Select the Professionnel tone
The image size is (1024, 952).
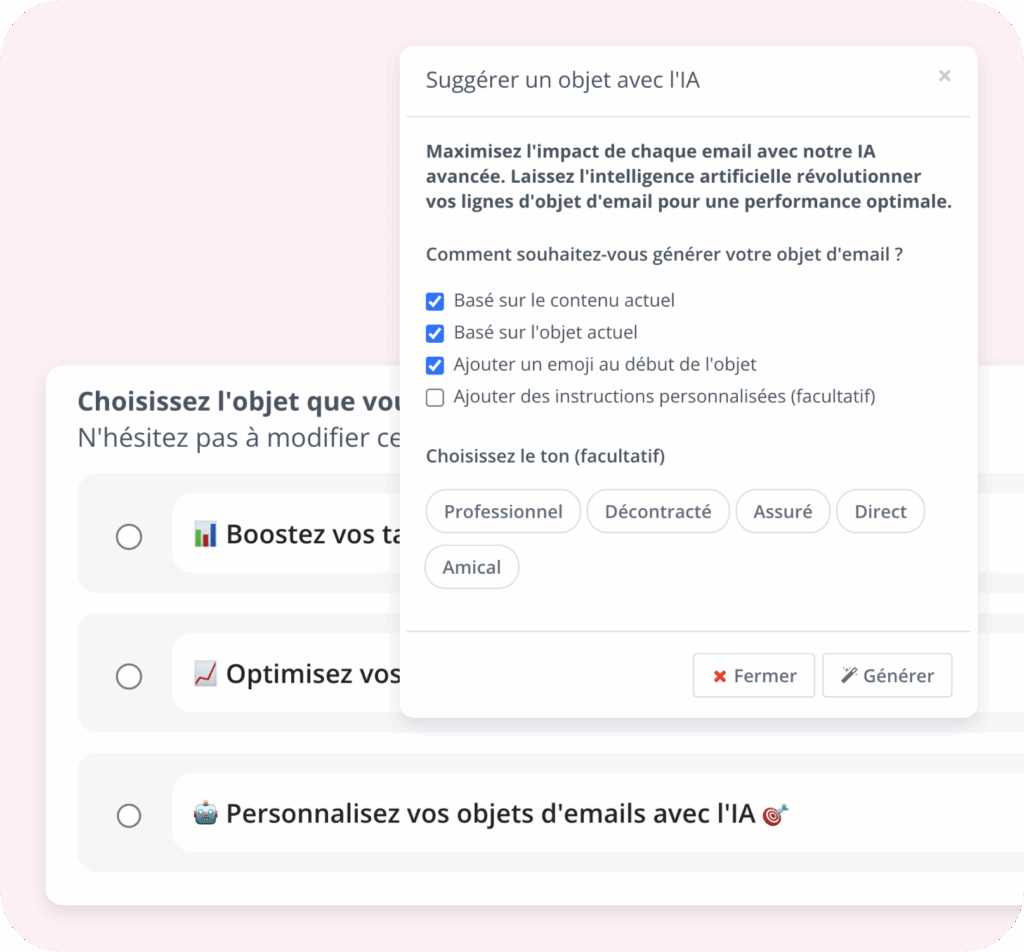(503, 511)
